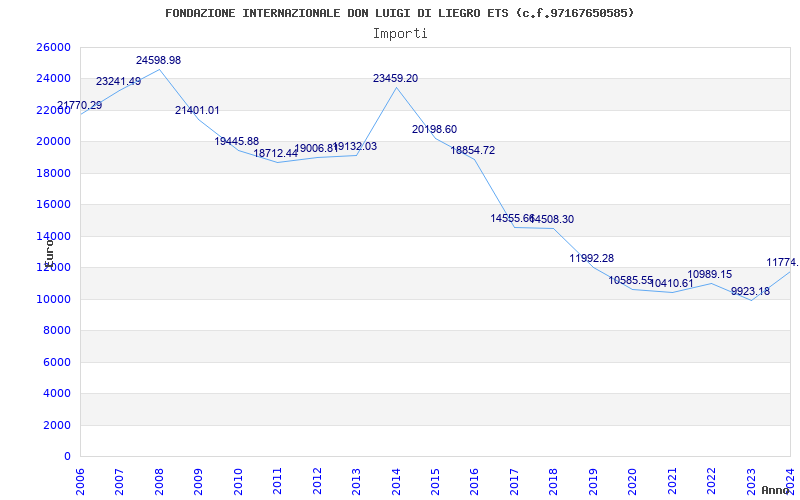The height and width of the screenshot is (500, 800).
Task: Select data label 14508.30
Action: (553, 219)
